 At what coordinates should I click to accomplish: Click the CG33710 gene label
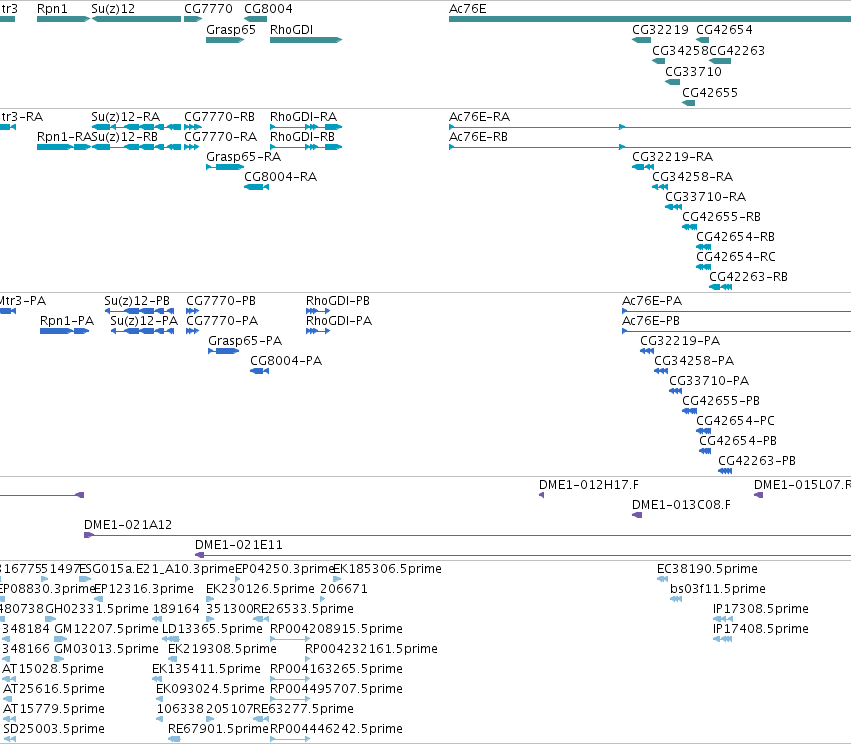tap(694, 71)
